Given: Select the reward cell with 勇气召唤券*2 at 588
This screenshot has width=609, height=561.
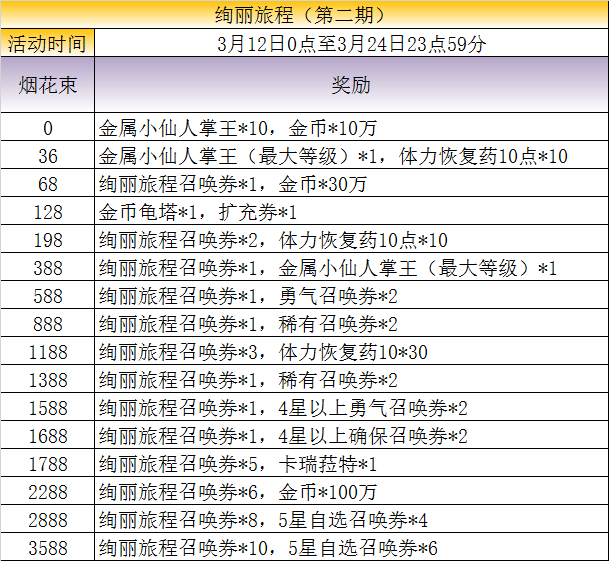Looking at the screenshot, I should pyautogui.click(x=350, y=296).
